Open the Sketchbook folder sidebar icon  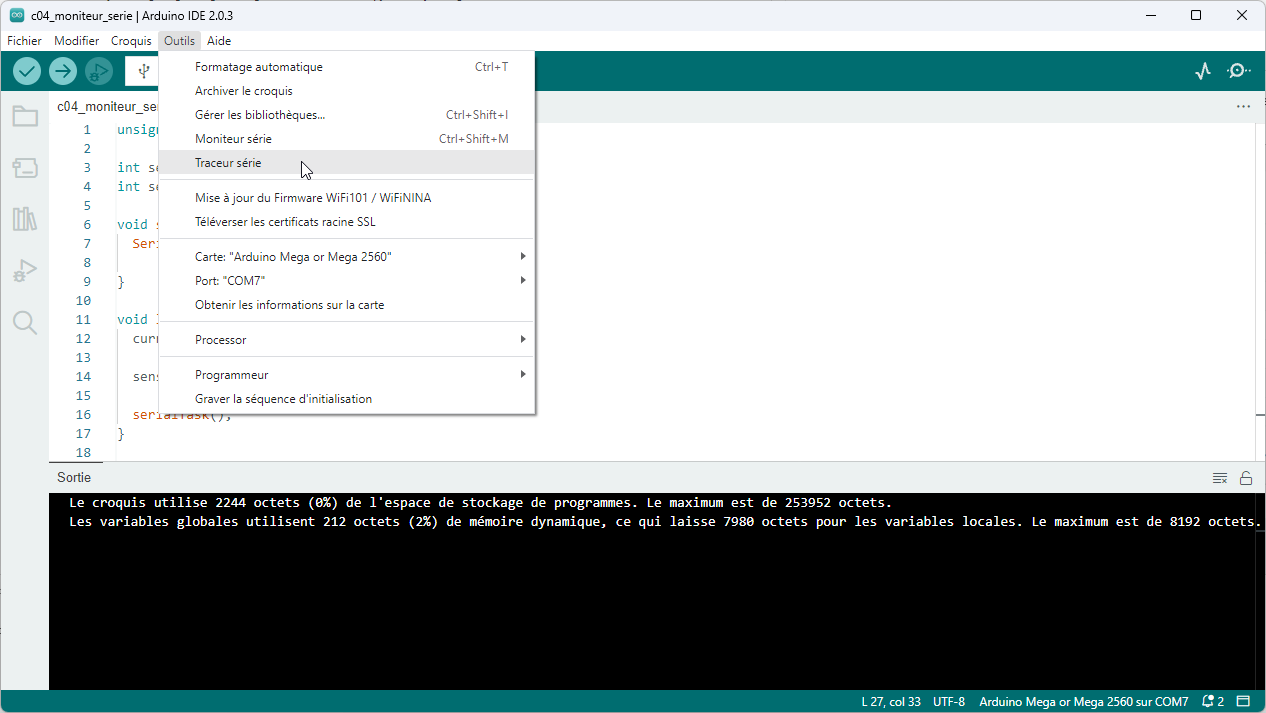25,117
